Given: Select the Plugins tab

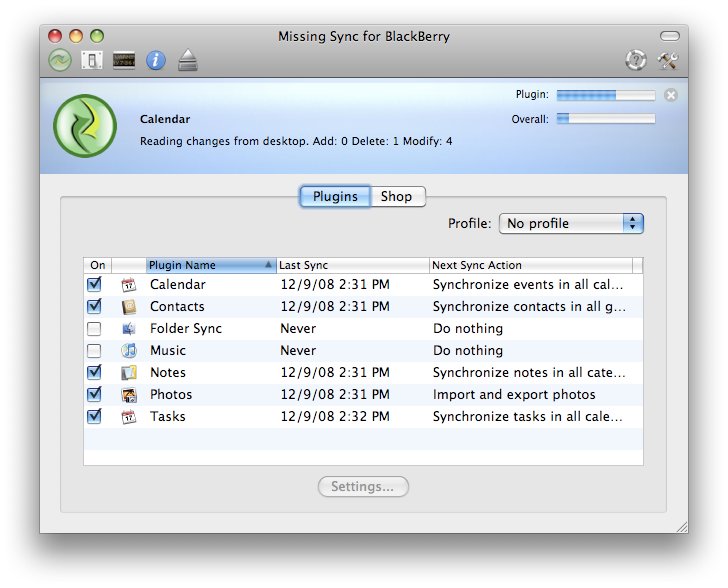Looking at the screenshot, I should 335,197.
